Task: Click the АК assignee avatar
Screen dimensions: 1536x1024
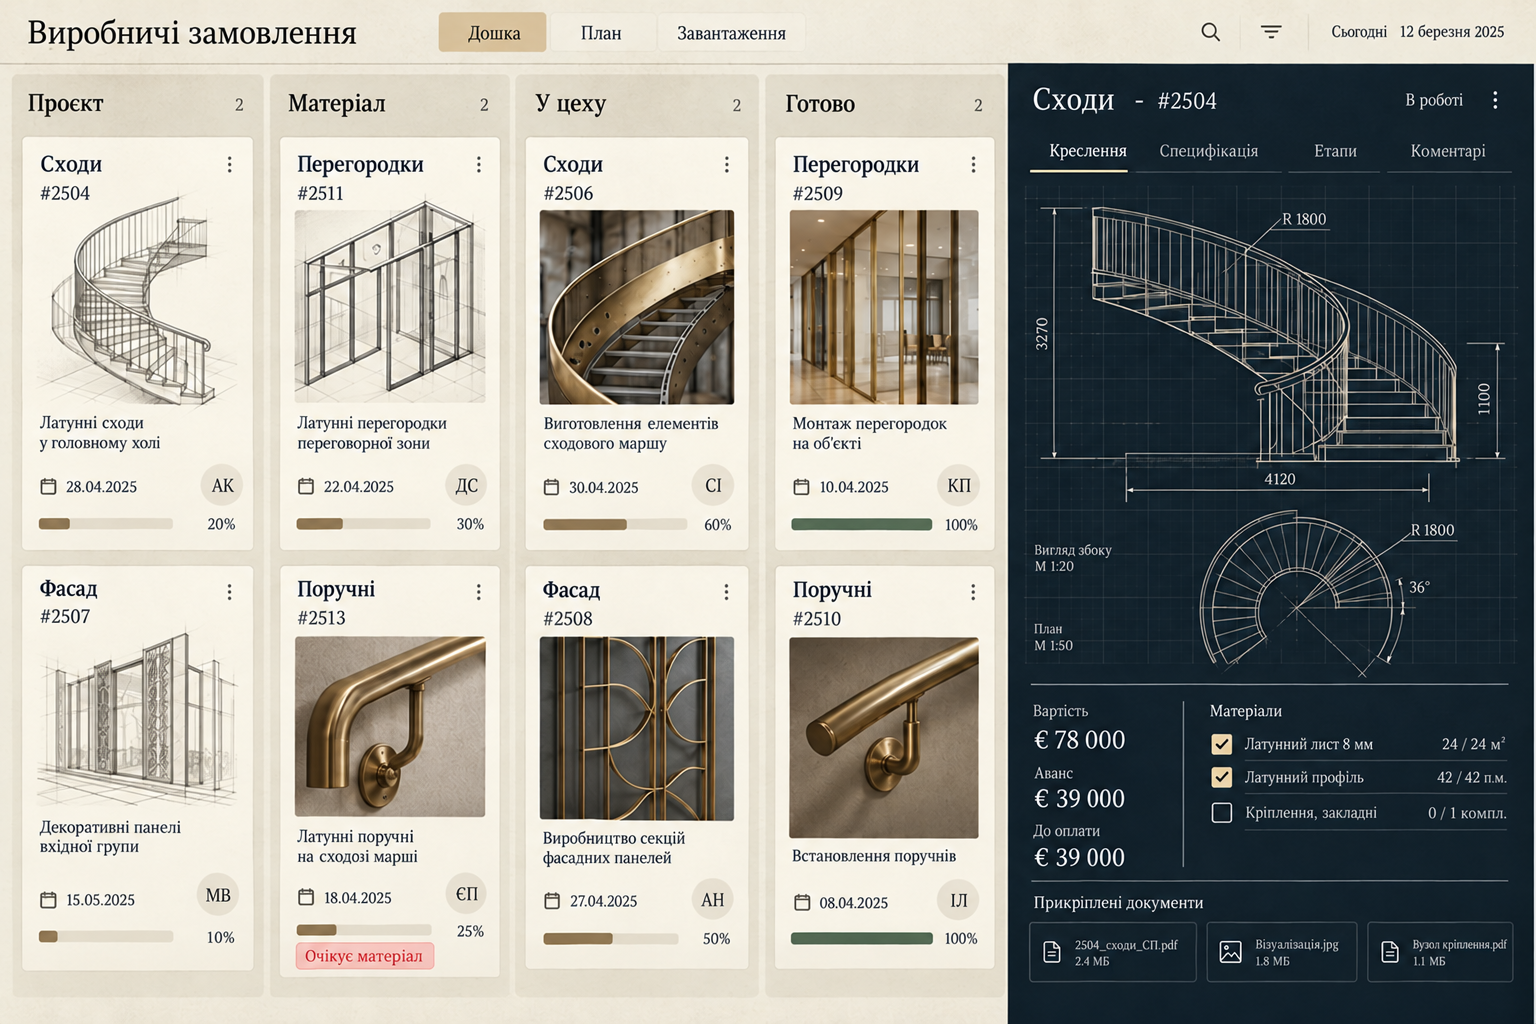Action: (222, 486)
